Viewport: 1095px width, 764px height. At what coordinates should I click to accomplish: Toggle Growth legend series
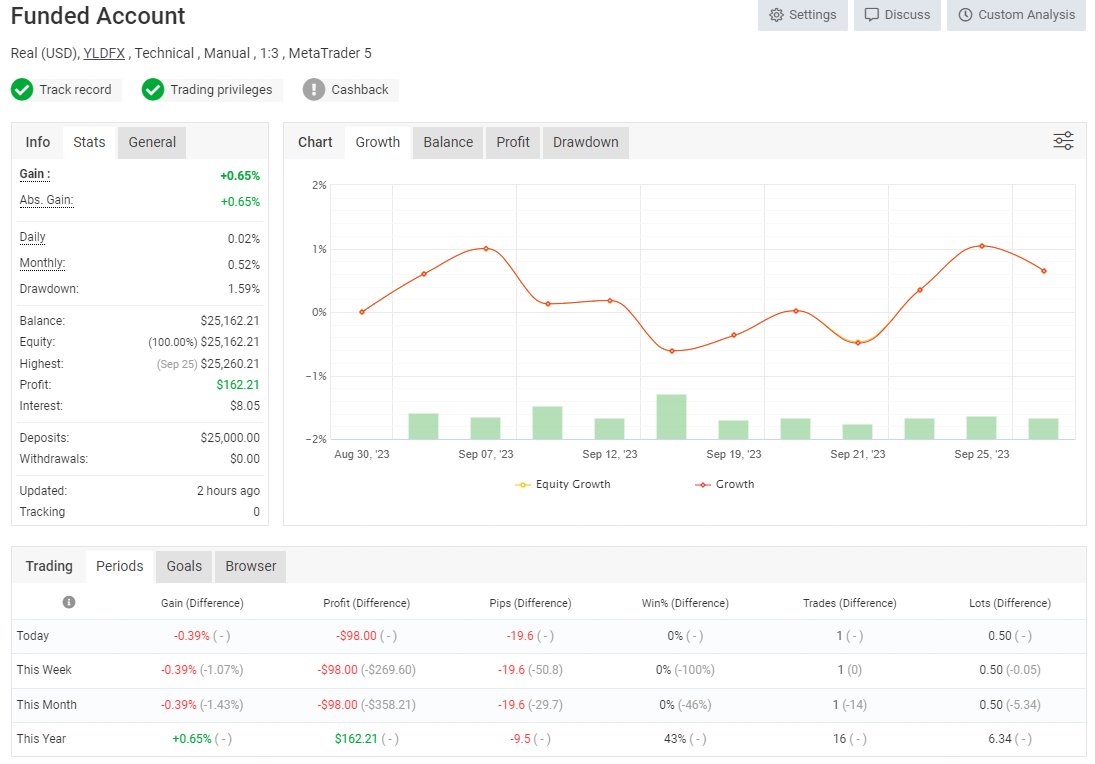(725, 484)
